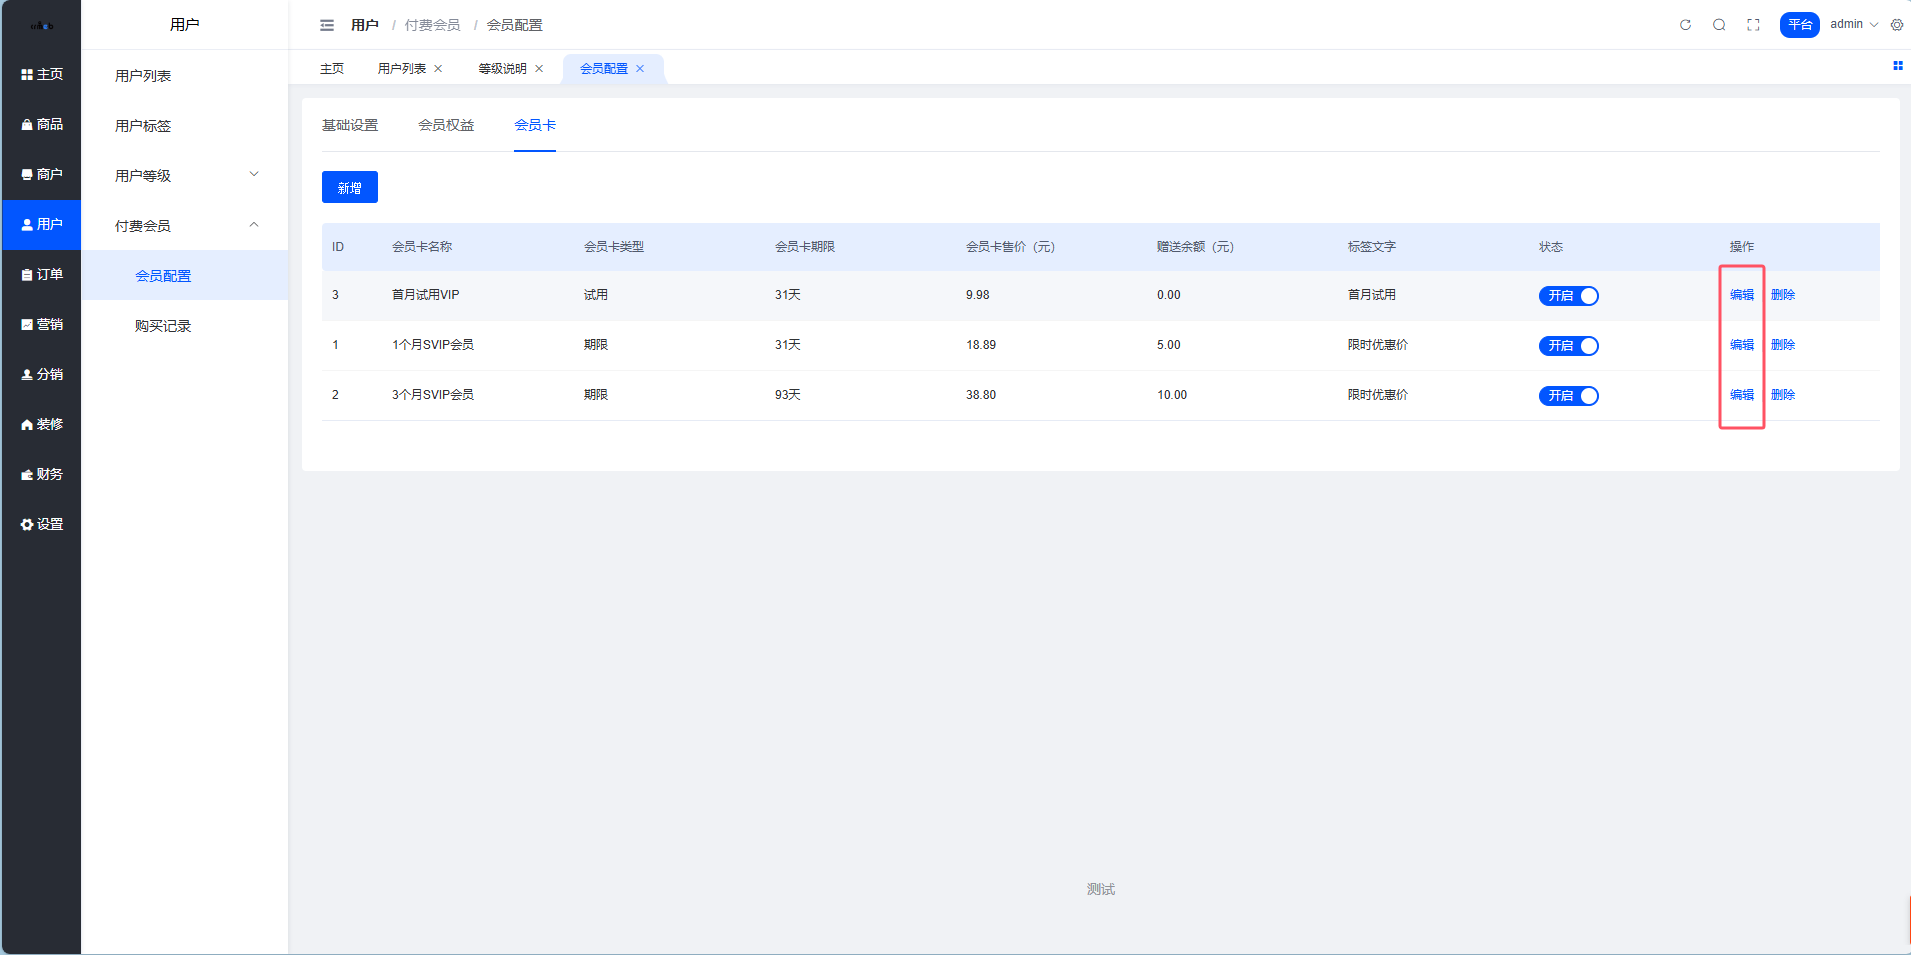The image size is (1911, 955).
Task: Close the 等级说明 tab
Action: pyautogui.click(x=539, y=69)
